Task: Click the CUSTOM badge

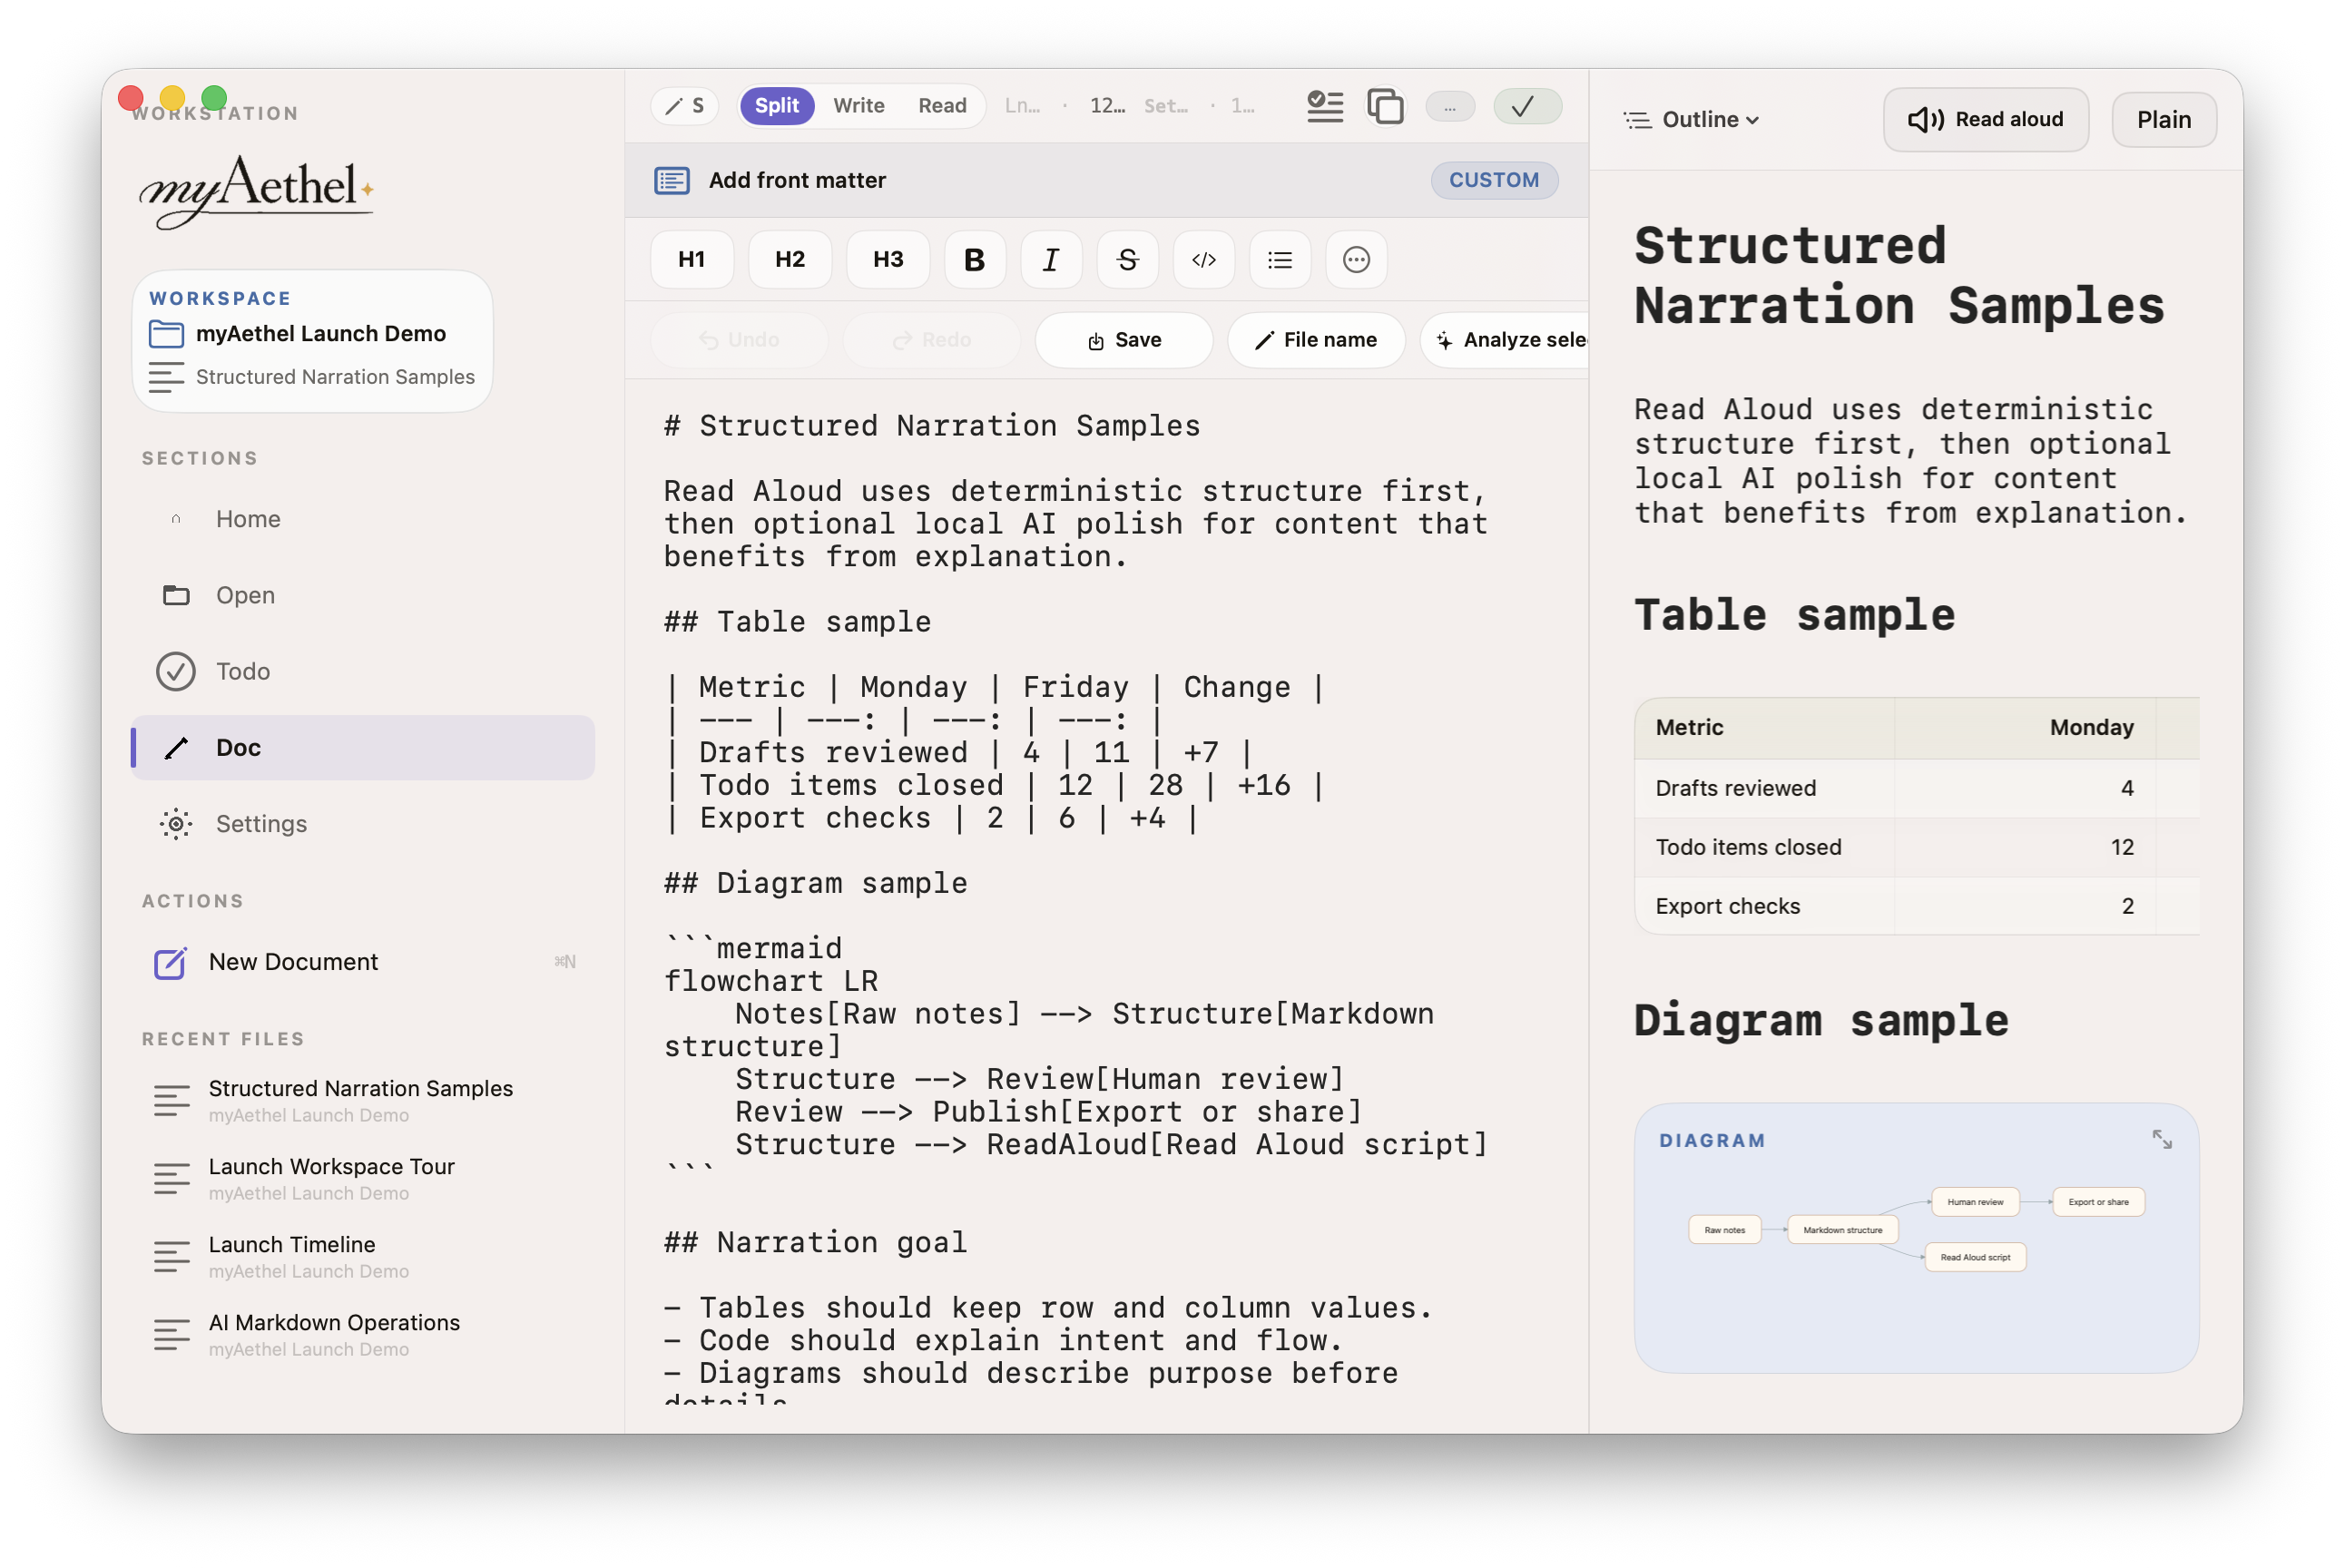Action: (x=1493, y=180)
